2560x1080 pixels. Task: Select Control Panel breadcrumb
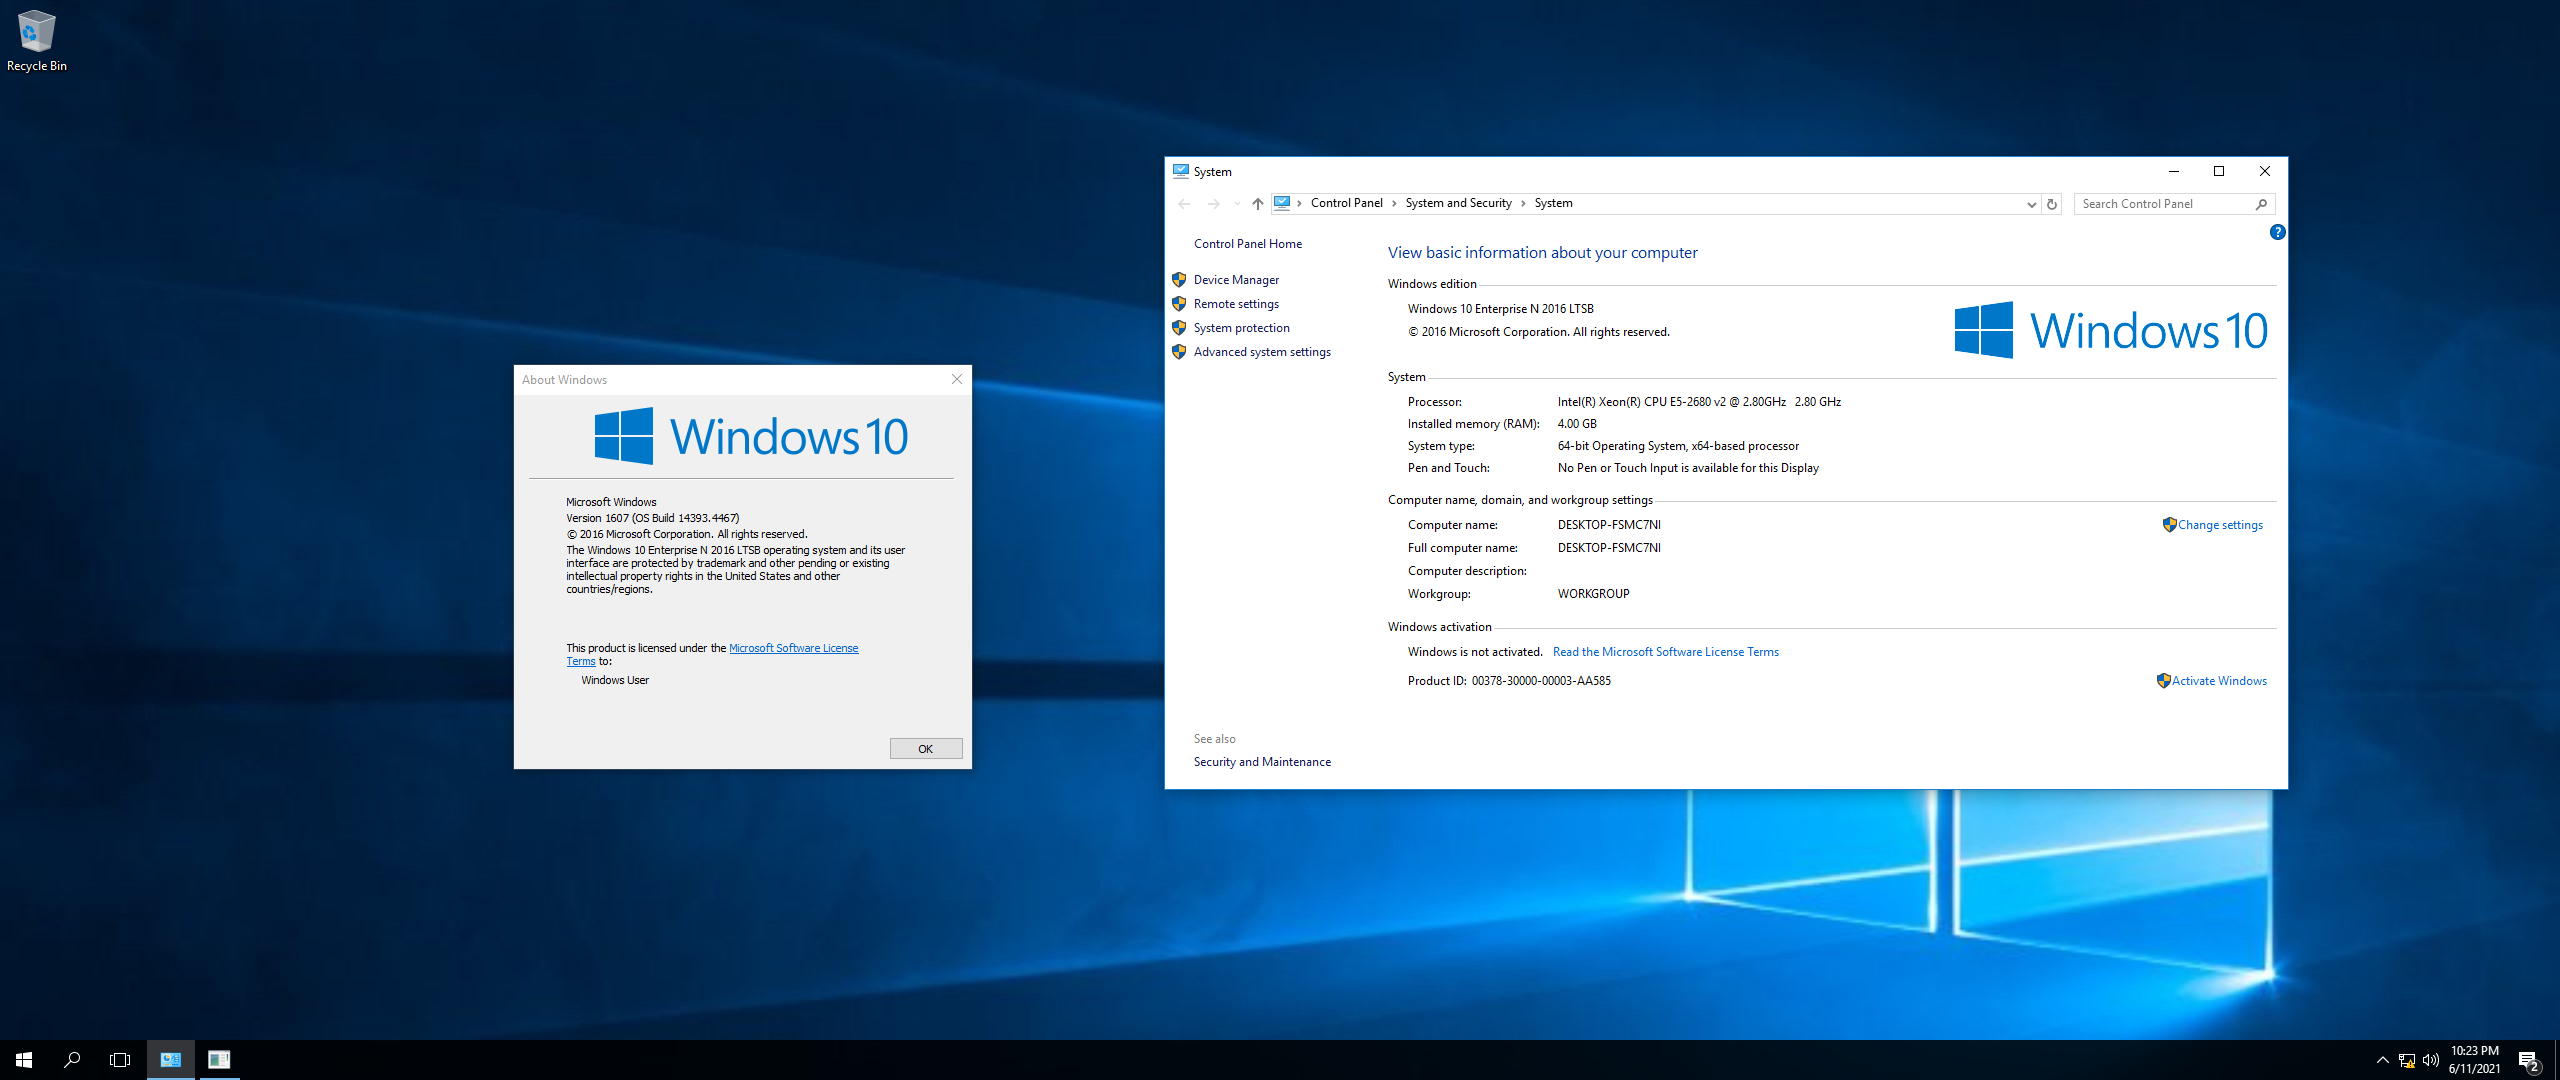(x=1346, y=203)
